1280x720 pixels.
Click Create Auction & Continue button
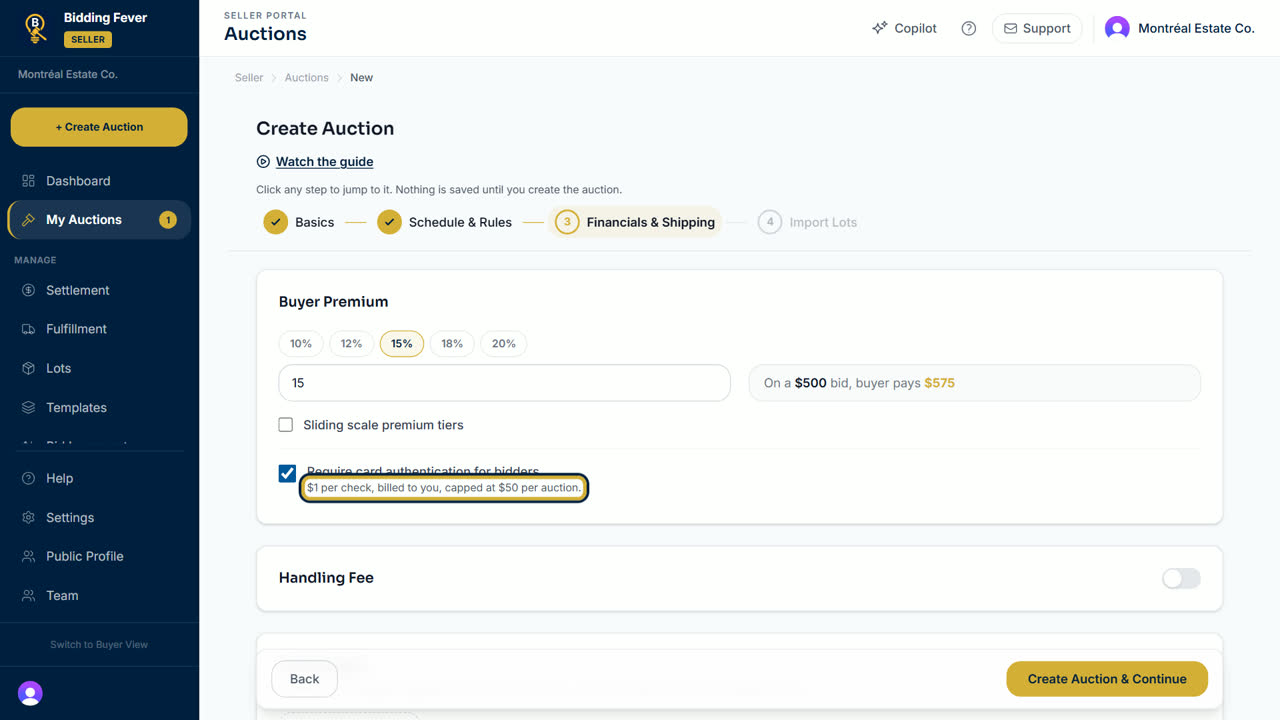[x=1107, y=679]
